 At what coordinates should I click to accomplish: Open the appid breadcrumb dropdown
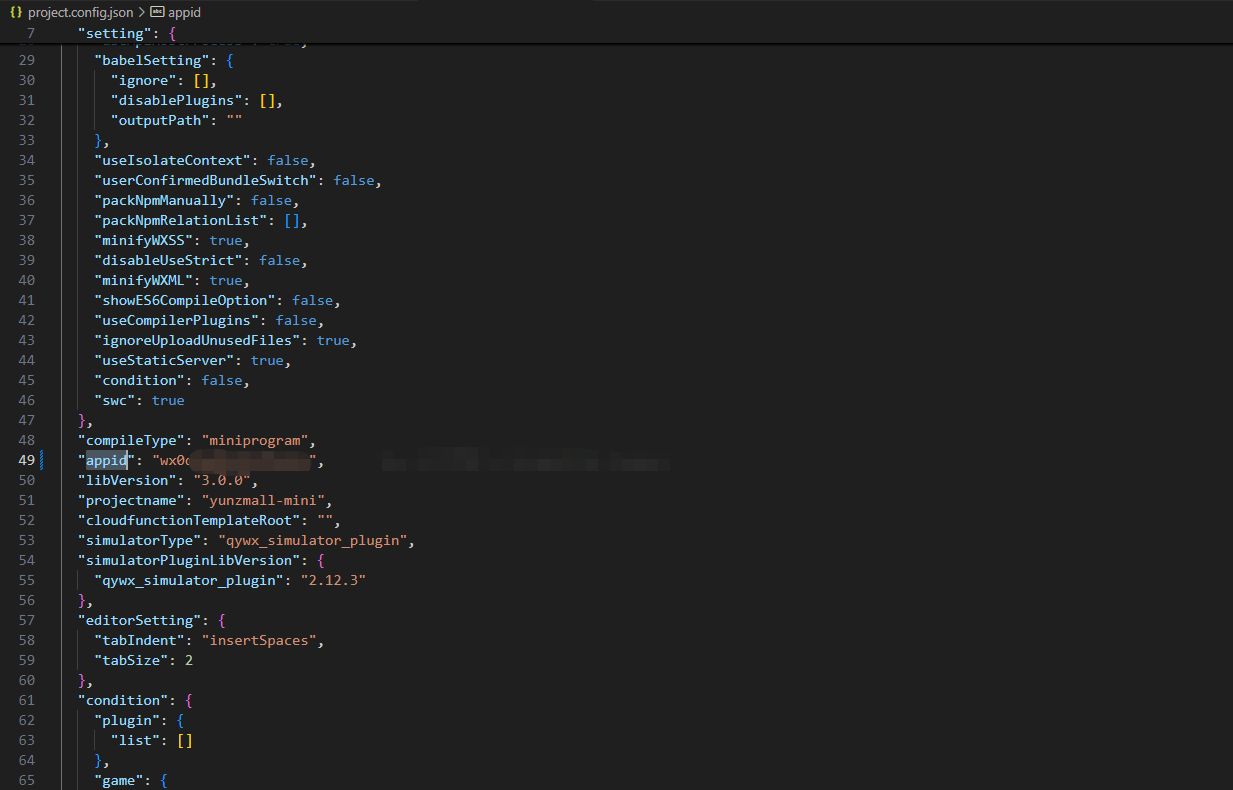[184, 11]
